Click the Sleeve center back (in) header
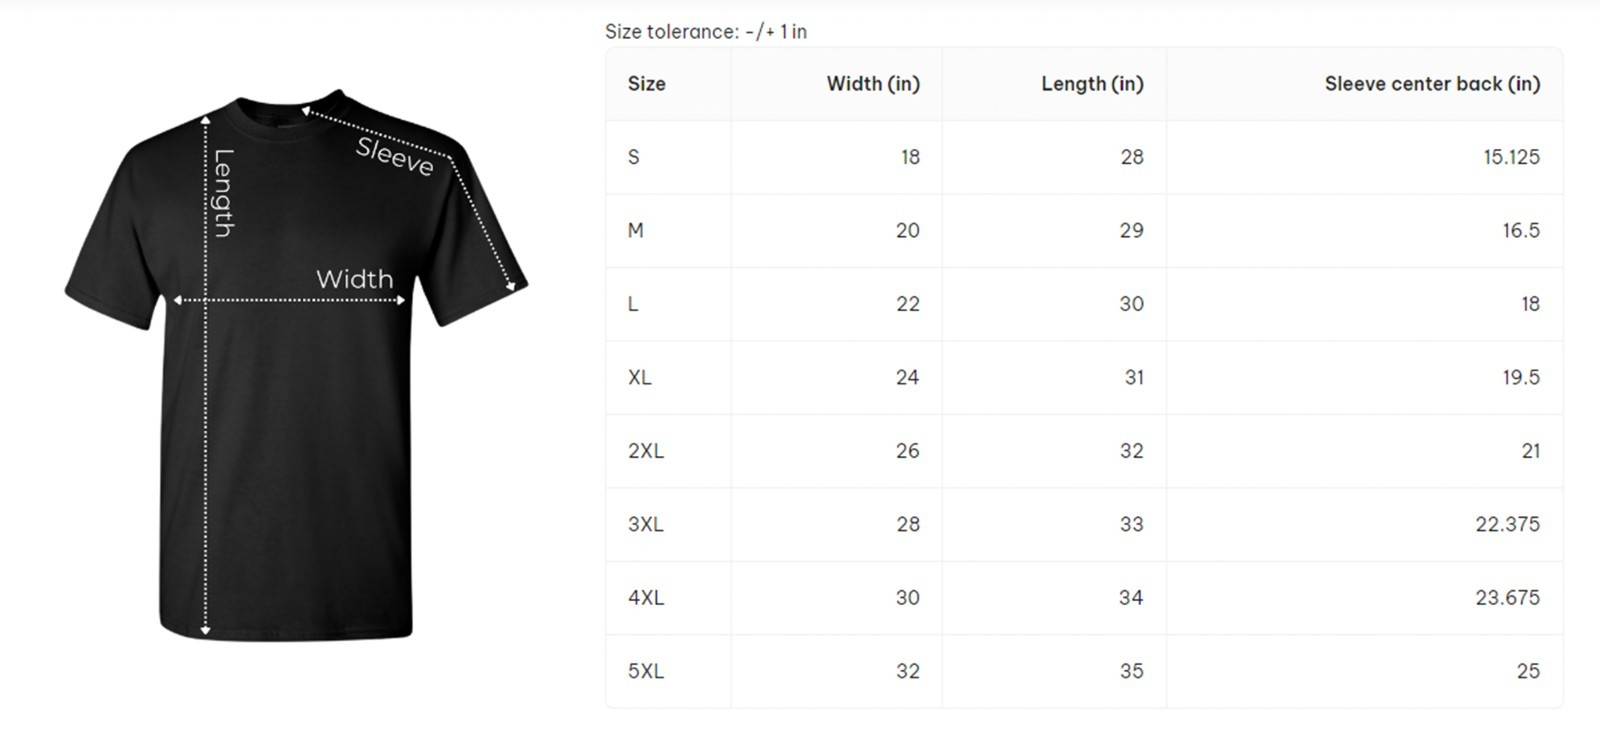Viewport: 1600px width, 734px height. [x=1432, y=84]
